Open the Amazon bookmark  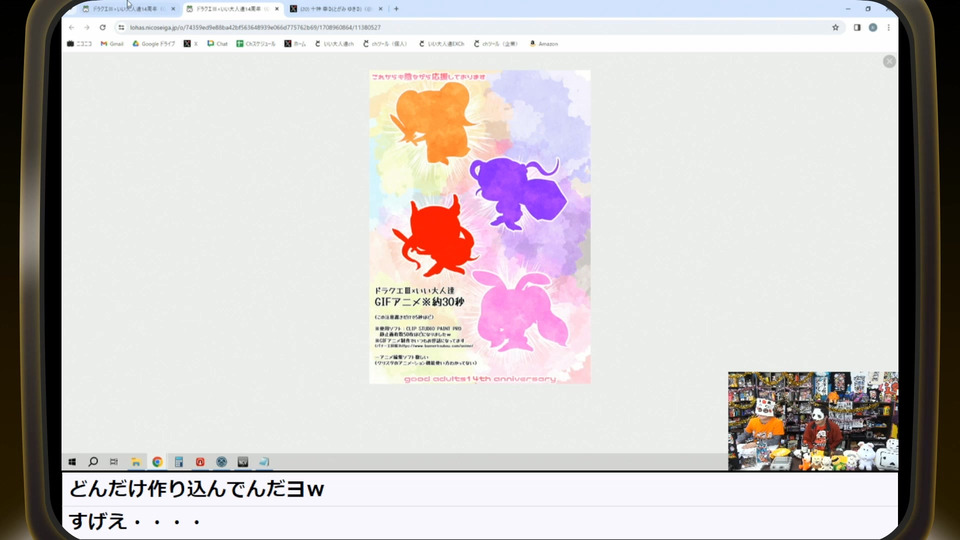tap(544, 44)
